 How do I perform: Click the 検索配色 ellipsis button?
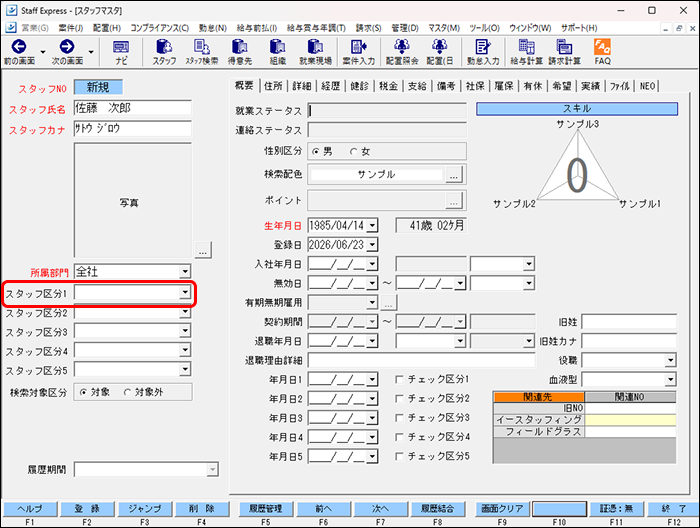(454, 175)
